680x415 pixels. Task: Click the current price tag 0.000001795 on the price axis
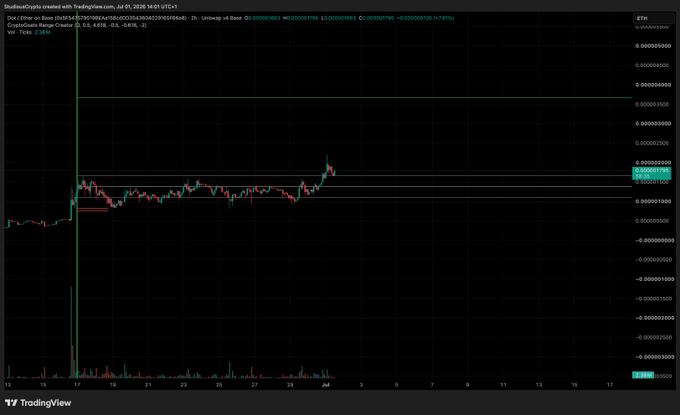pyautogui.click(x=652, y=171)
